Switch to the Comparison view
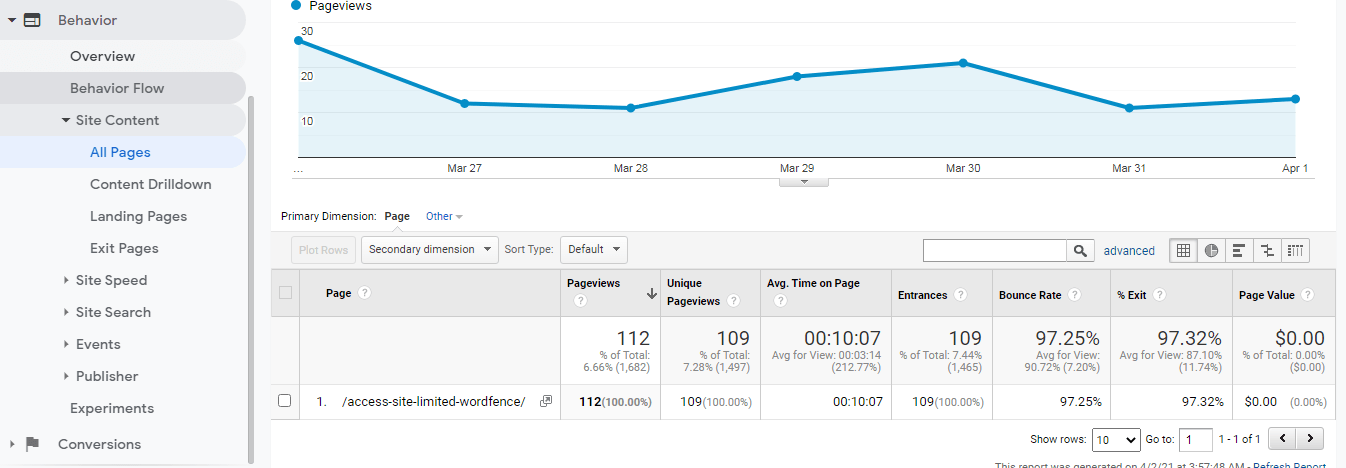 (x=1267, y=251)
